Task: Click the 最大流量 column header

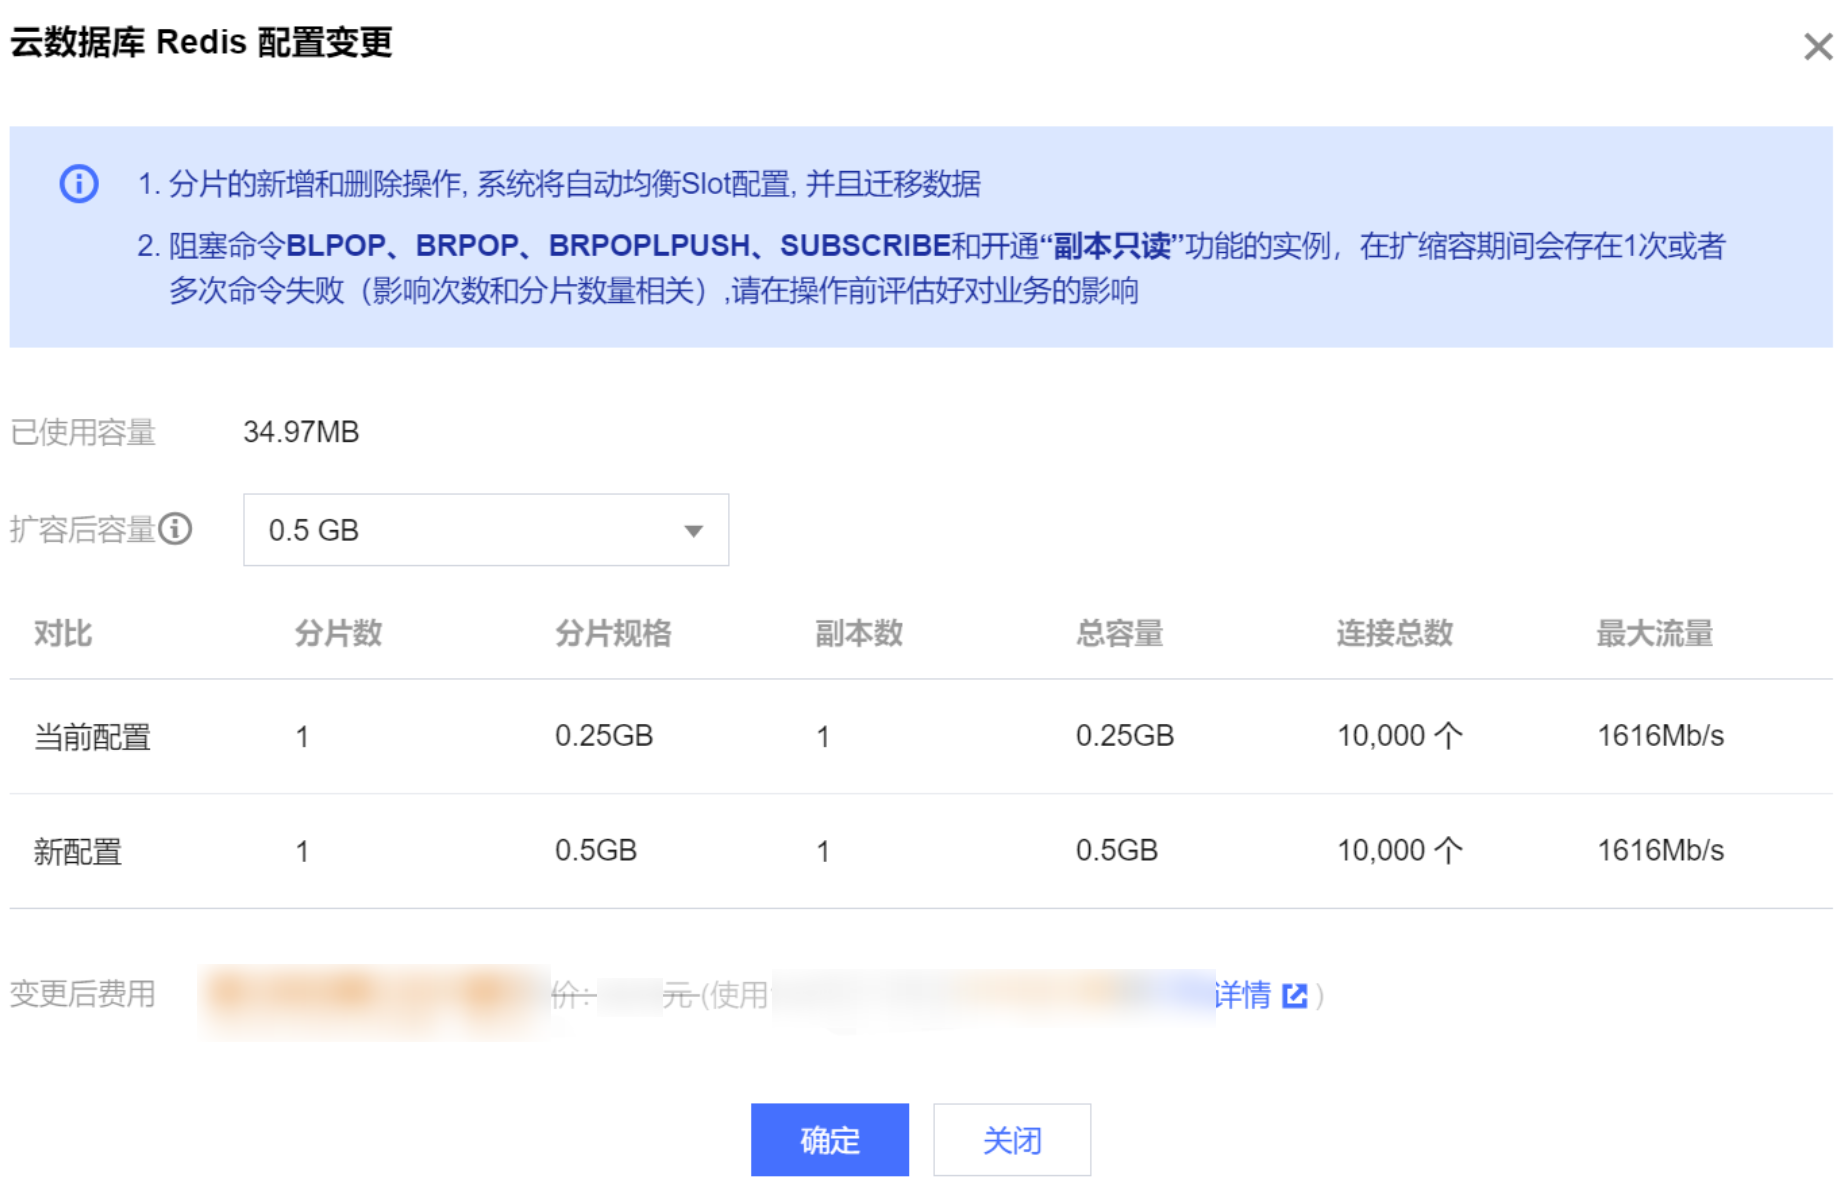Action: point(1655,633)
